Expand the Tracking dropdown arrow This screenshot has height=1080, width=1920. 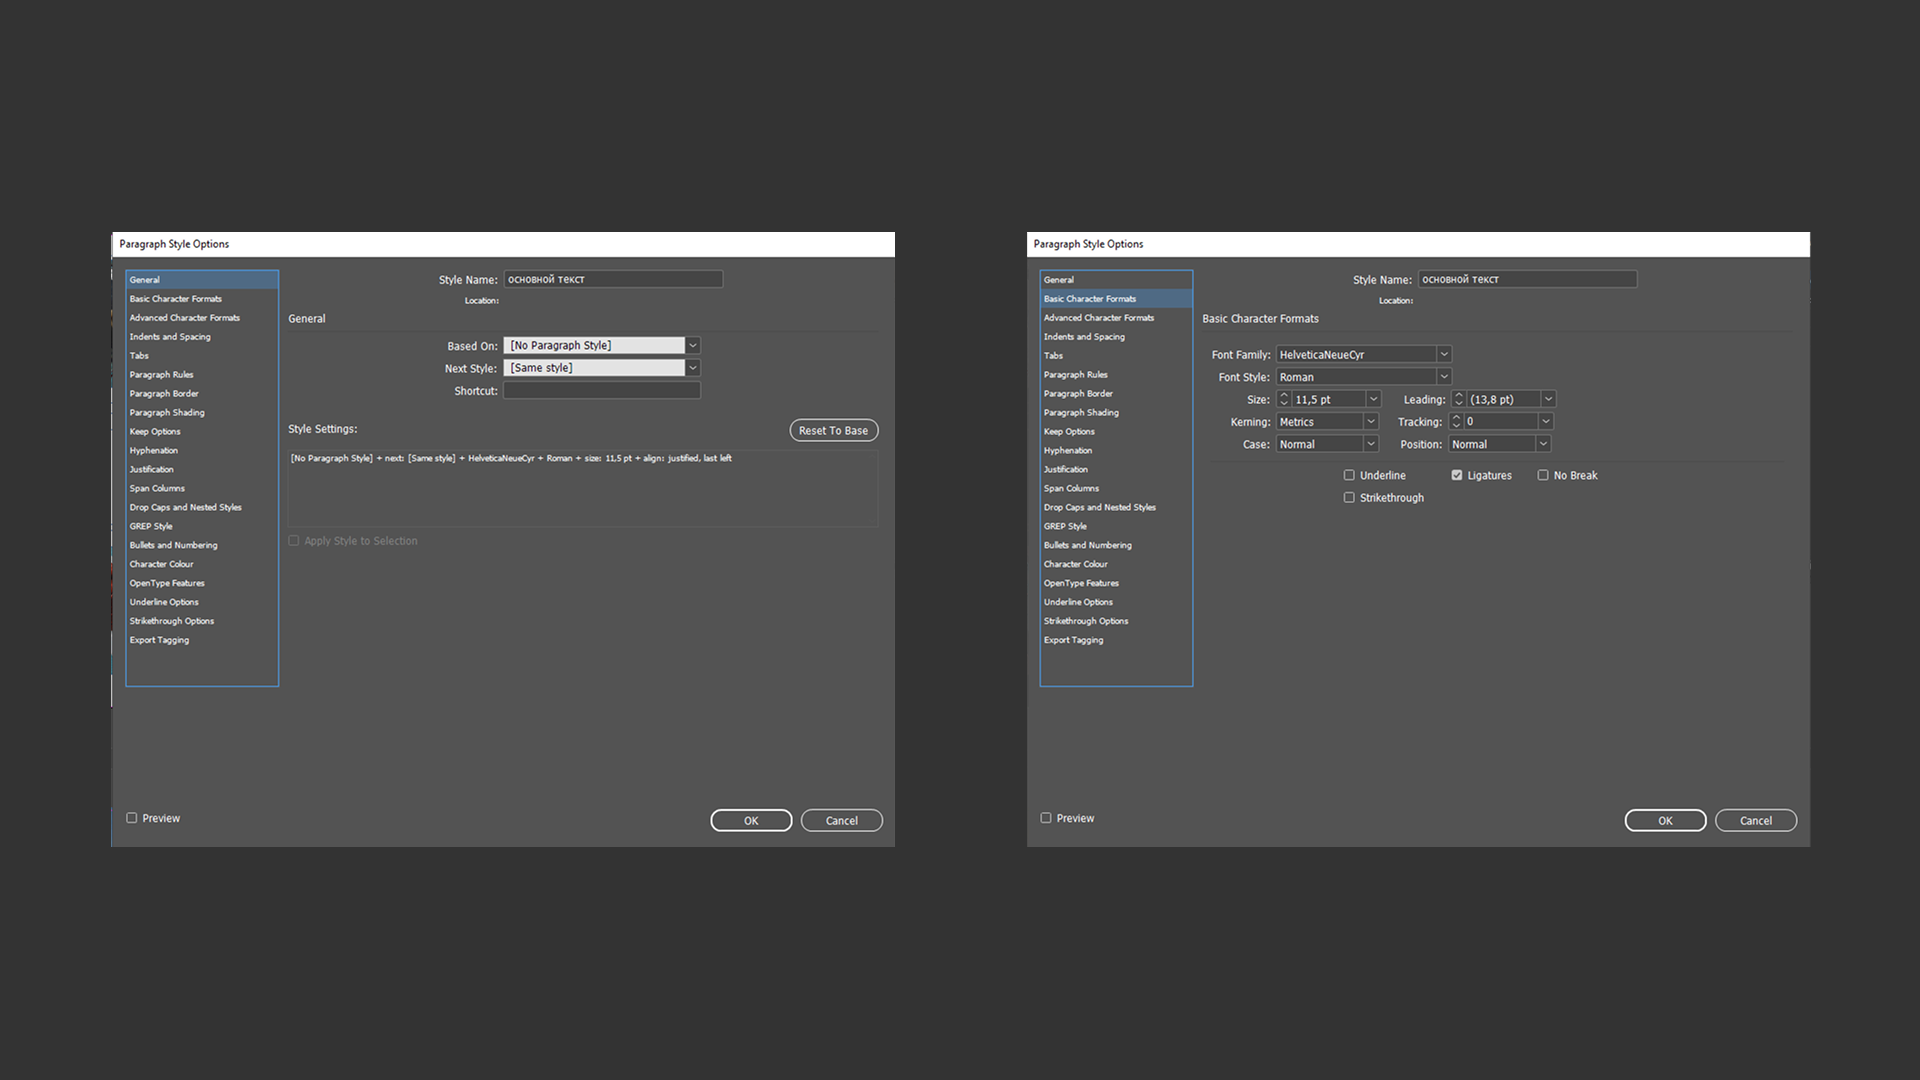coord(1545,422)
